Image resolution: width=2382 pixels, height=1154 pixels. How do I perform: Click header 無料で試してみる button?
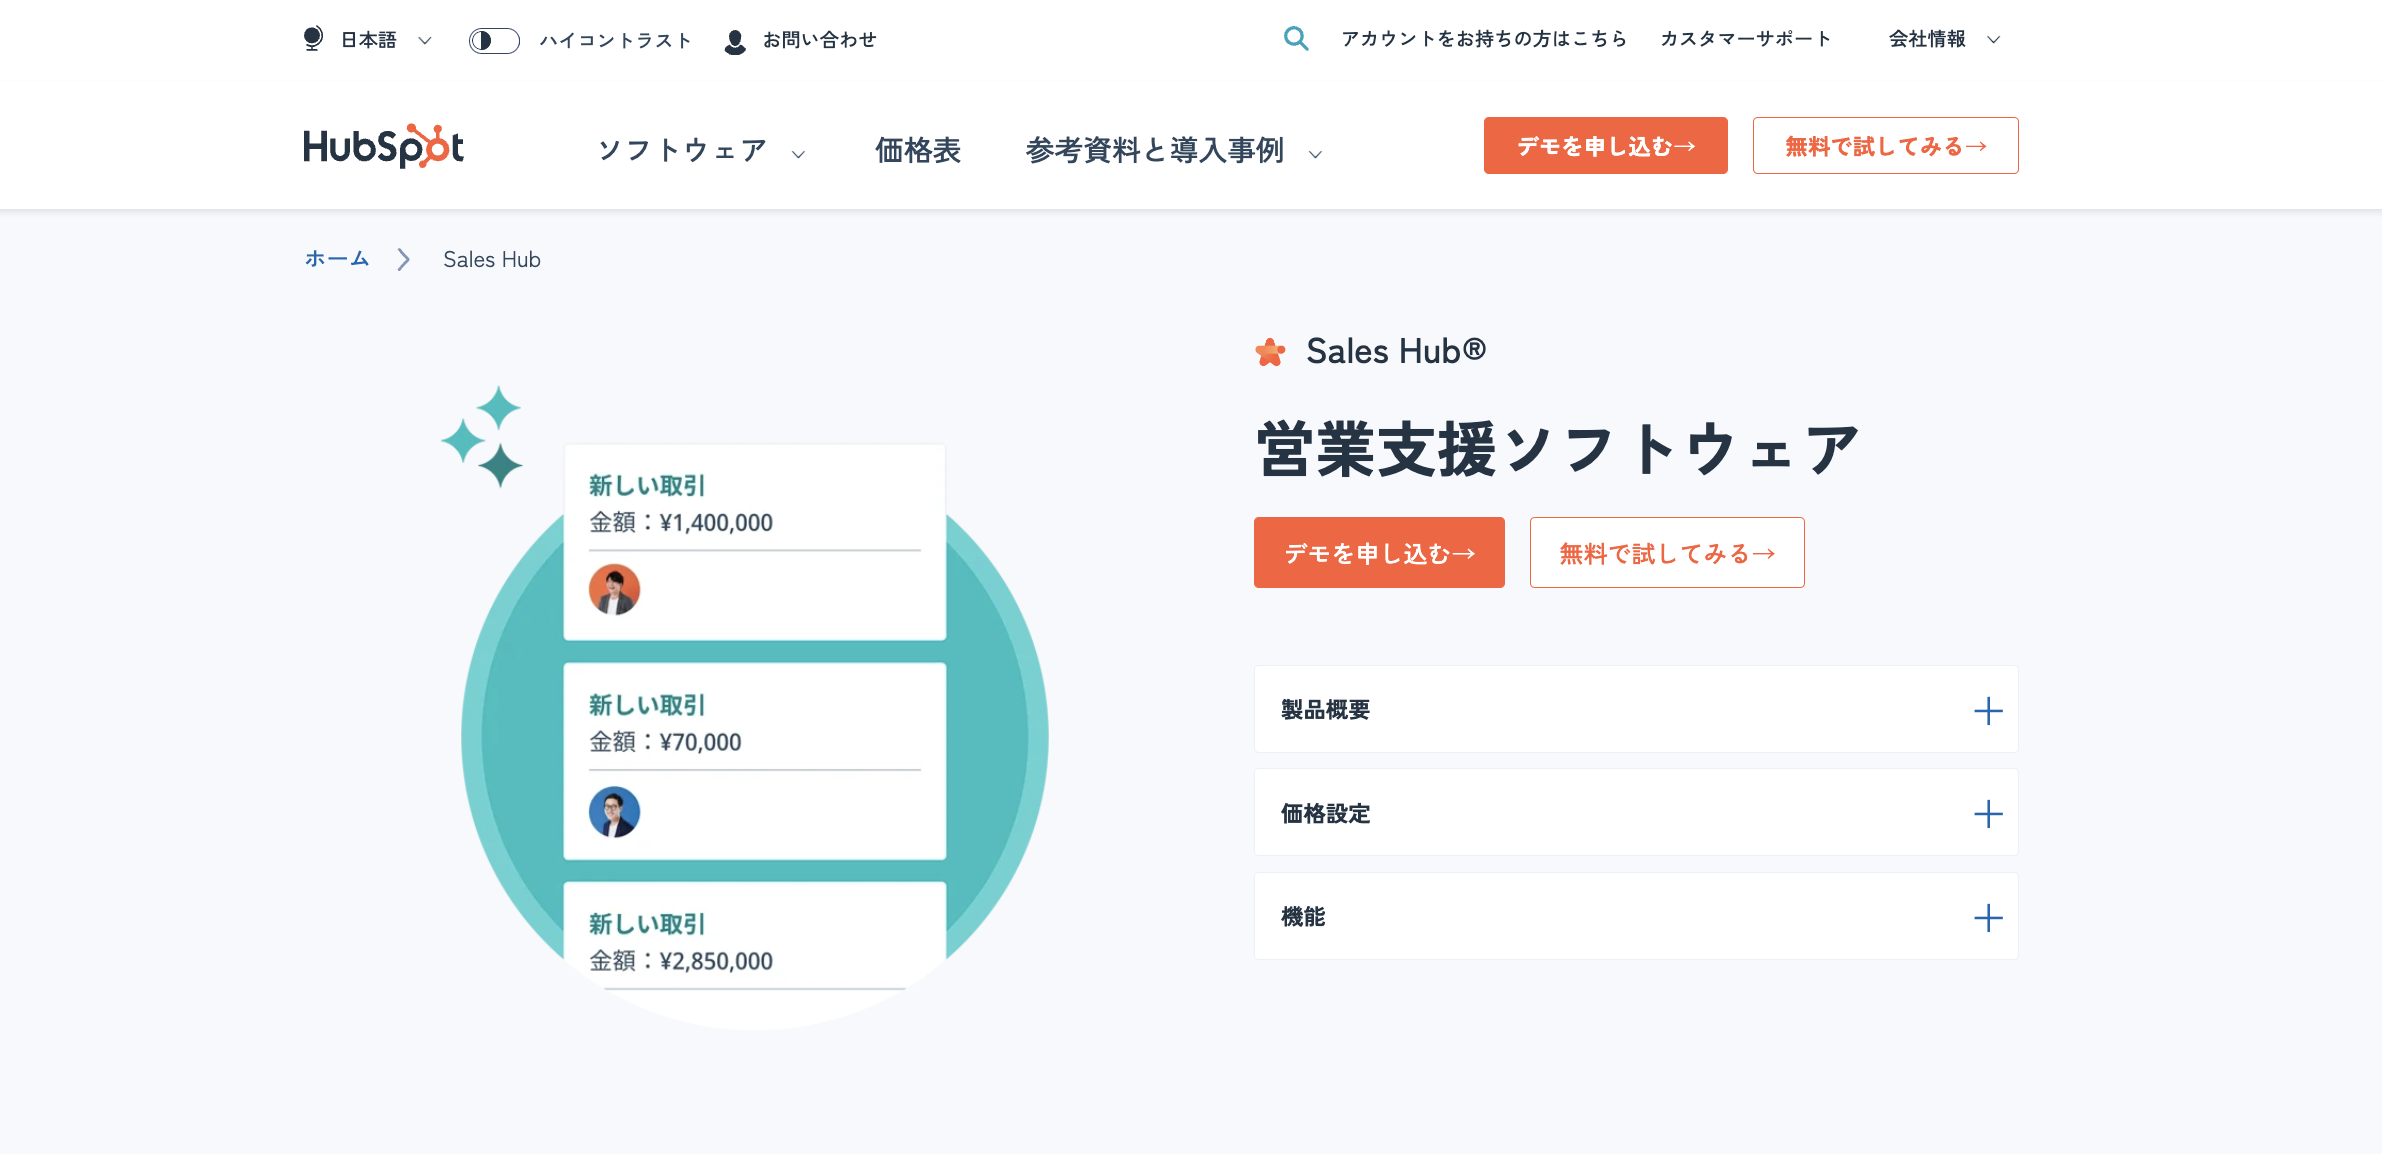coord(1885,146)
